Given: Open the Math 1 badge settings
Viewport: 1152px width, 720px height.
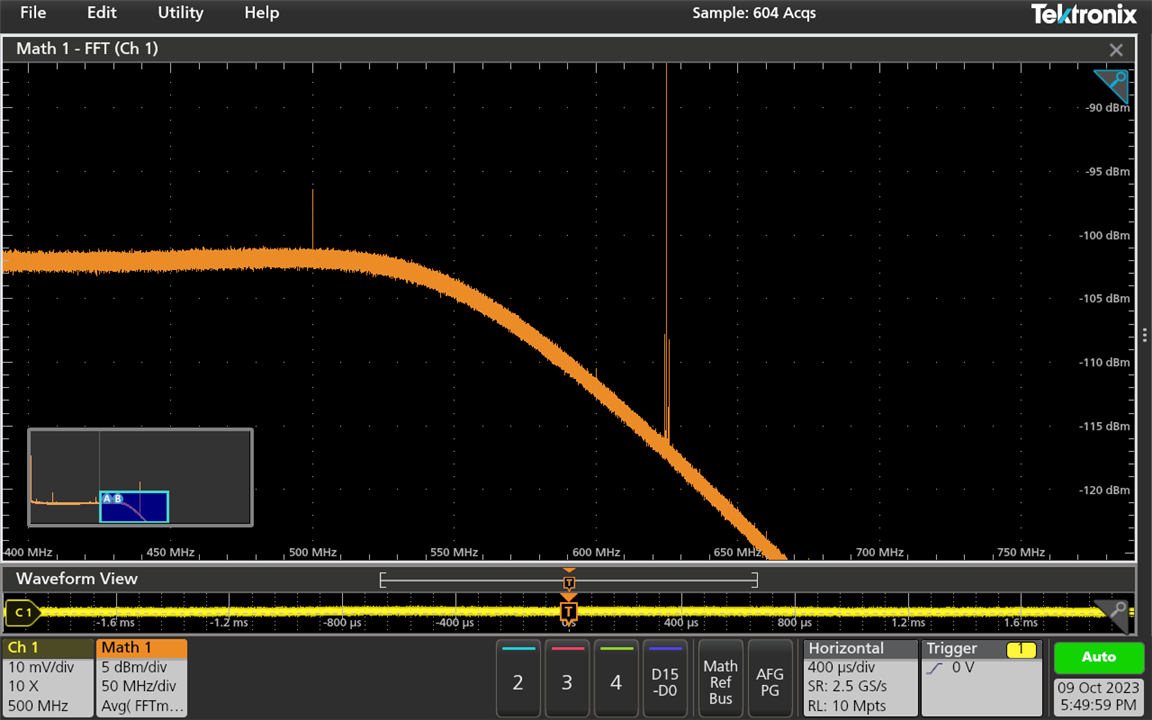Looking at the screenshot, I should [141, 677].
